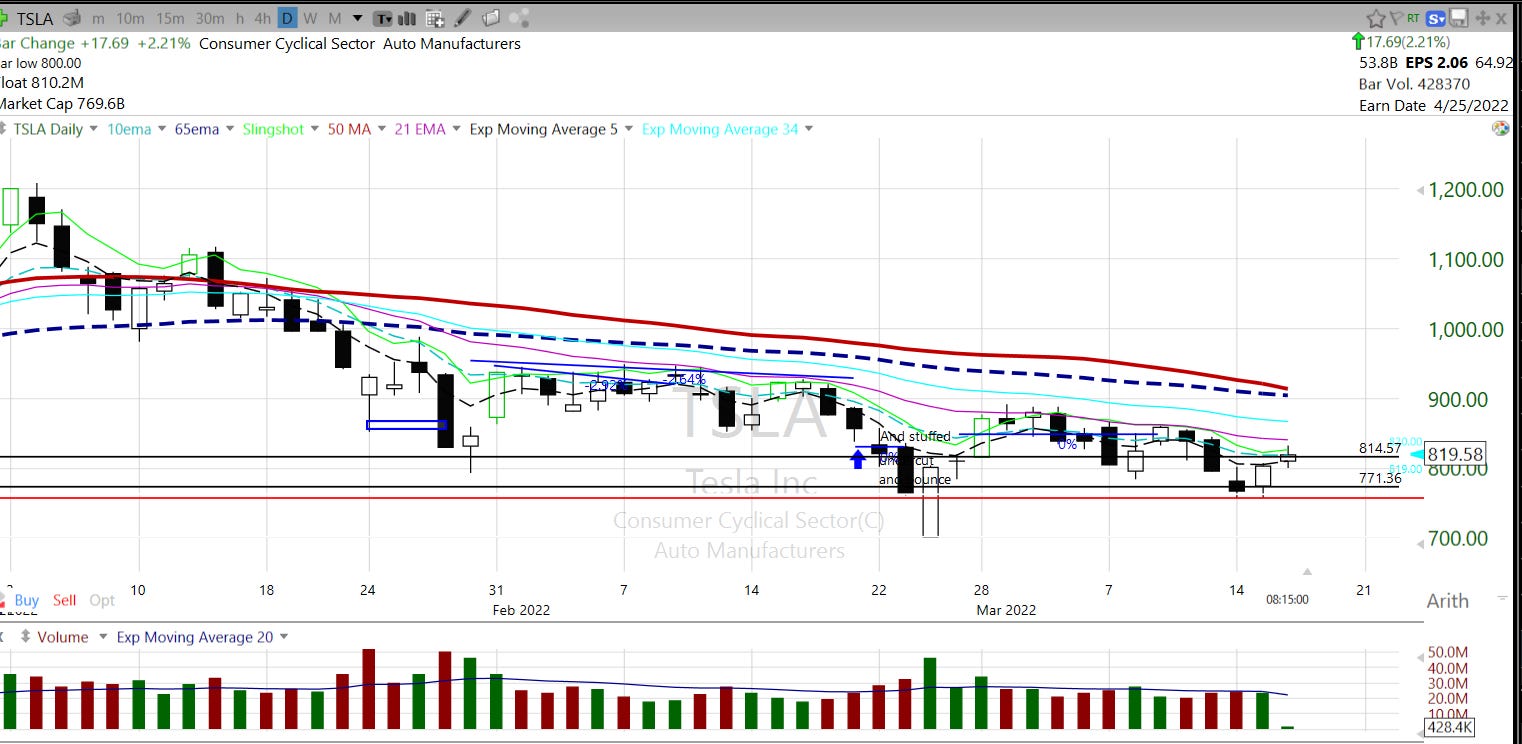The height and width of the screenshot is (744, 1522).
Task: Open the notes folder icon in toolbar
Action: coord(490,18)
